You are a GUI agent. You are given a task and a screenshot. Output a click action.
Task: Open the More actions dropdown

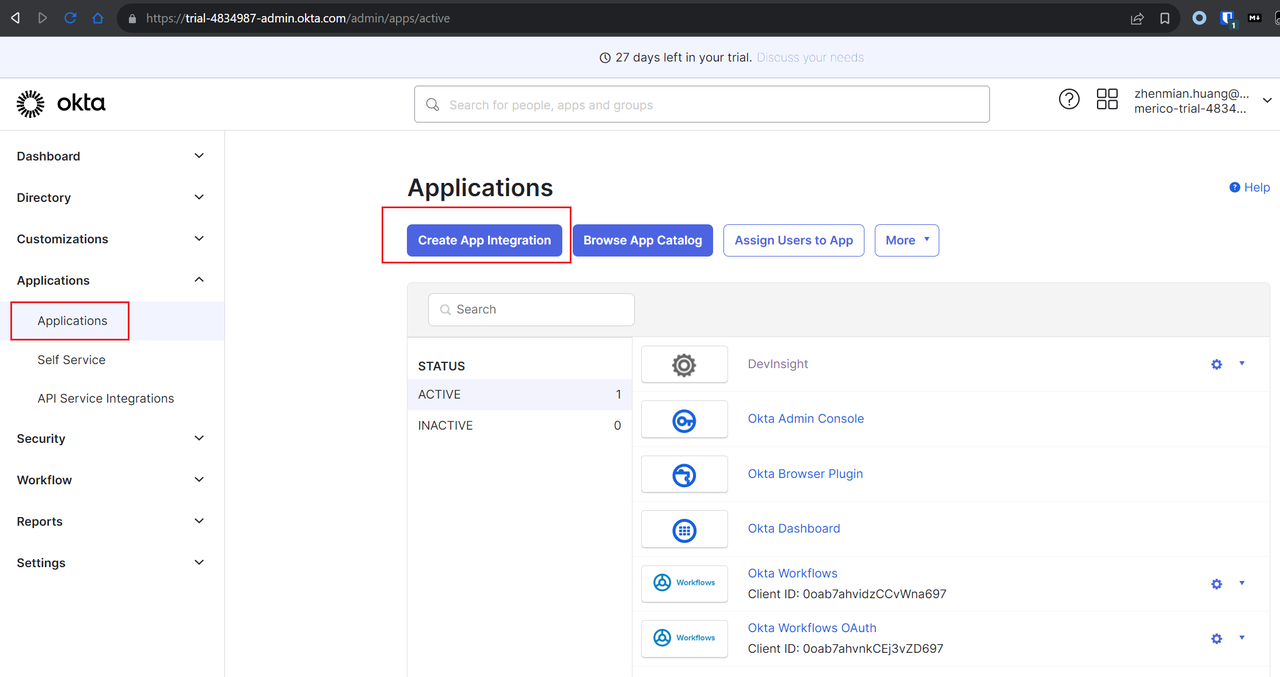point(906,240)
